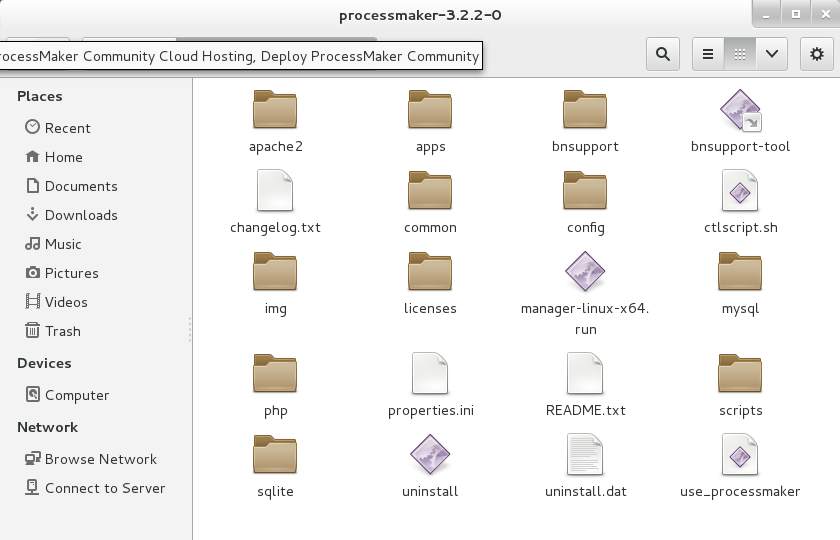
Task: Go to Home in Places
Action: [x=63, y=157]
